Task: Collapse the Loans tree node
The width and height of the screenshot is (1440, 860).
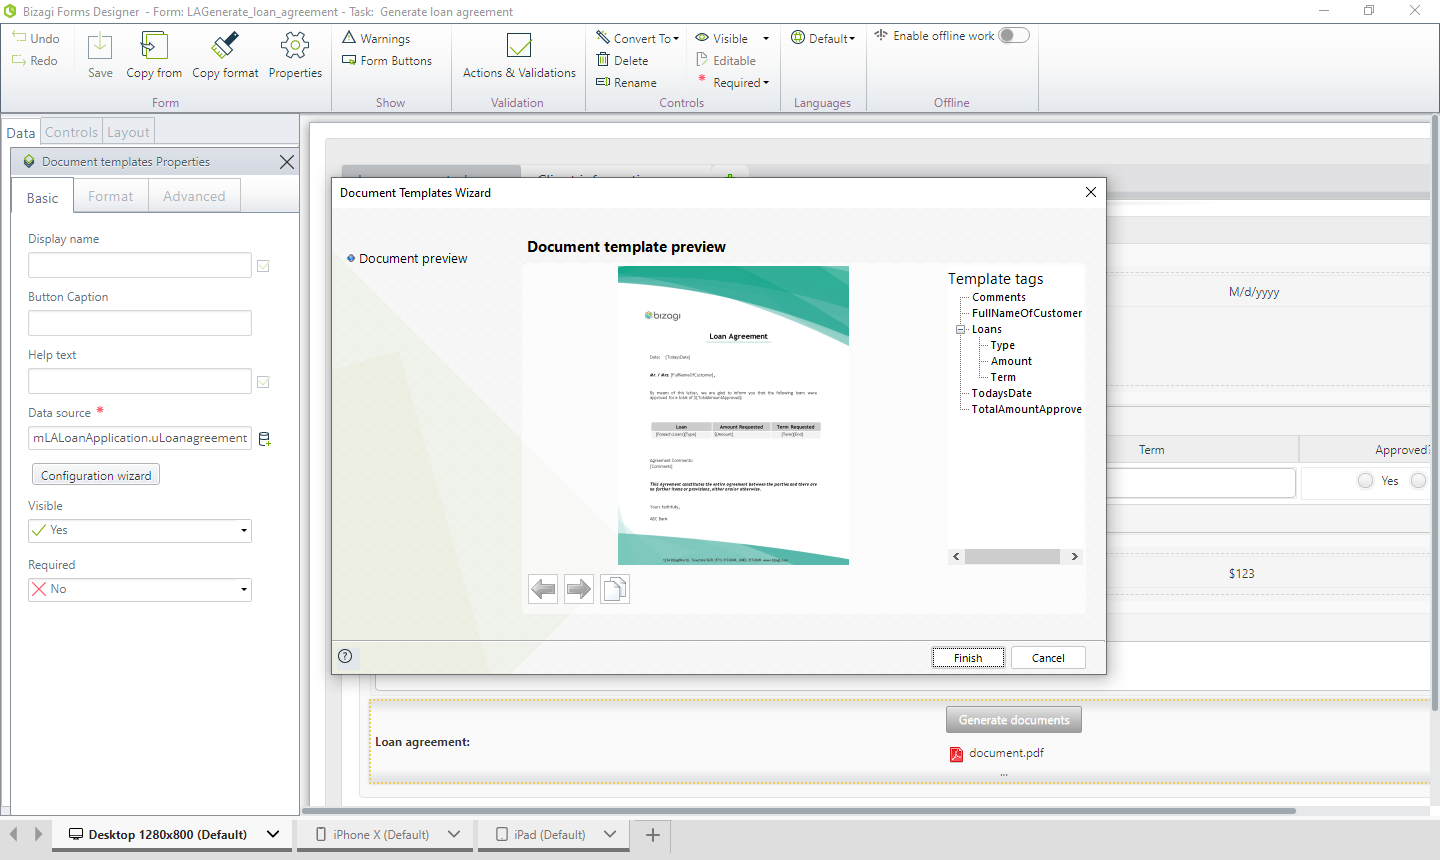Action: click(960, 329)
